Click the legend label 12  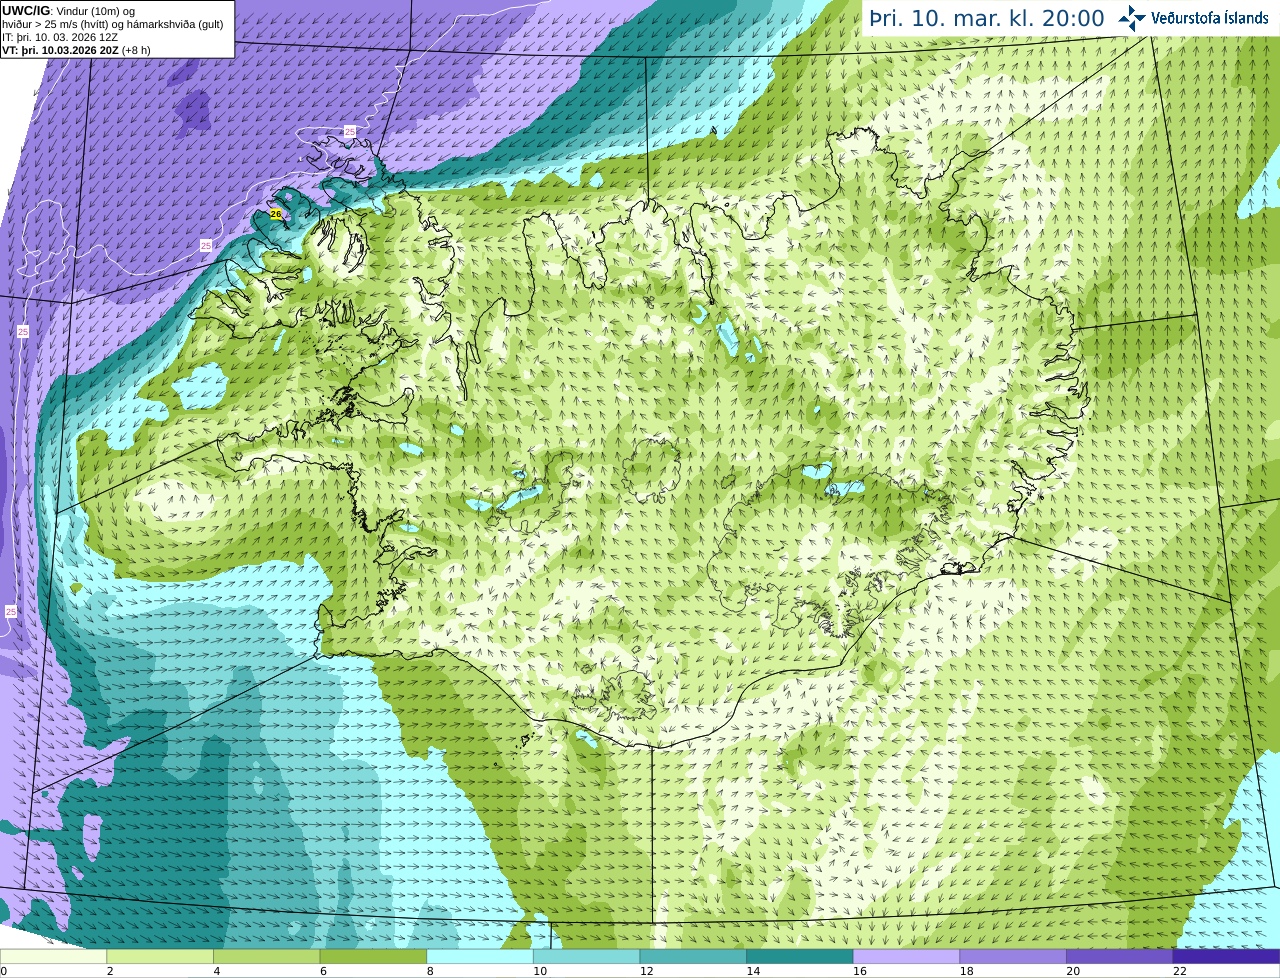[x=646, y=971]
